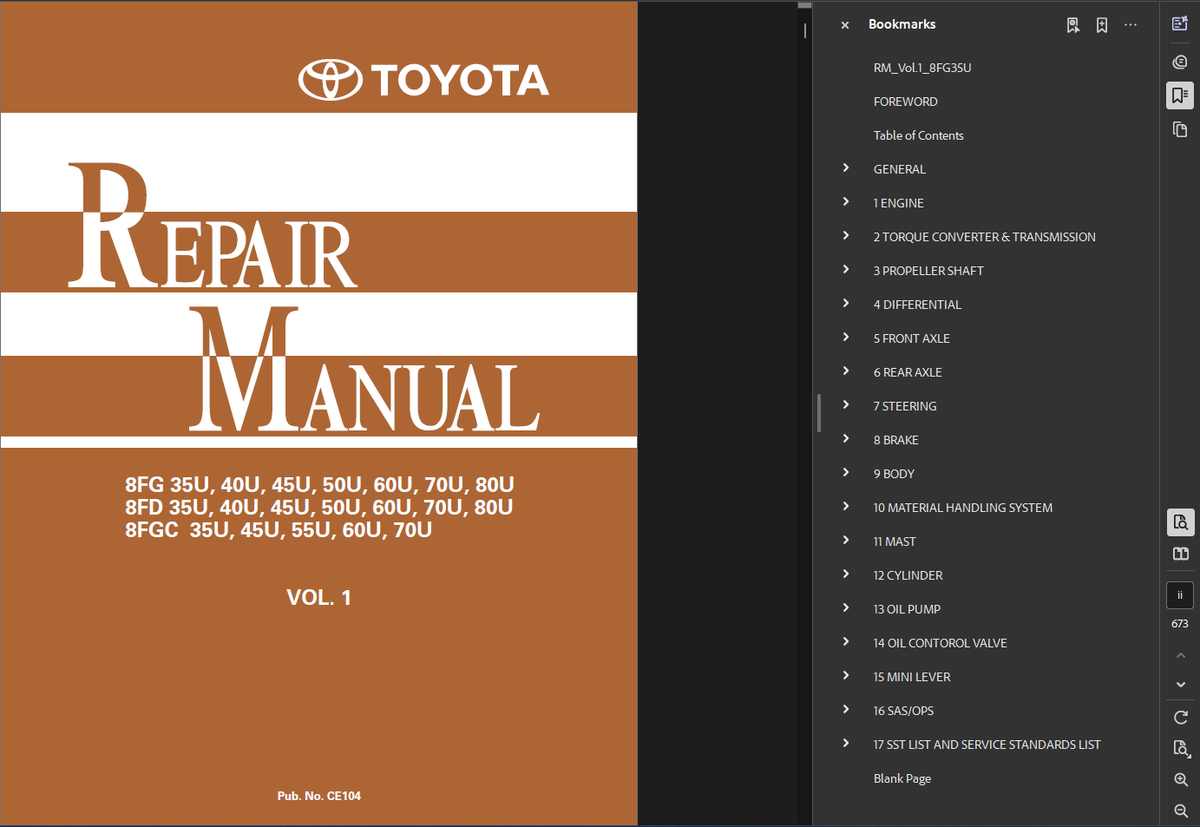
Task: Go to previous page with up arrow
Action: [1180, 656]
